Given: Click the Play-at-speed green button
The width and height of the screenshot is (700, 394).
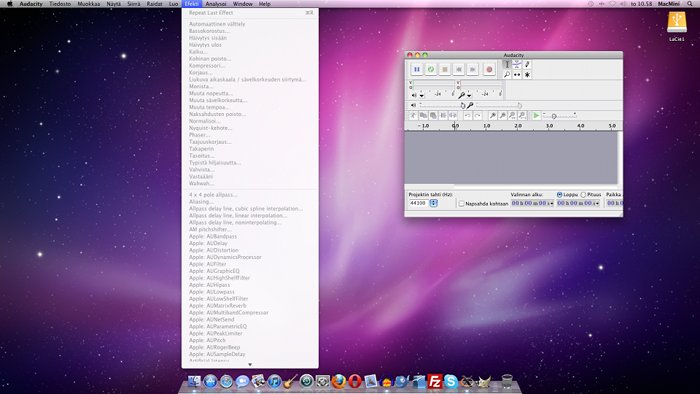Looking at the screenshot, I should pos(536,116).
